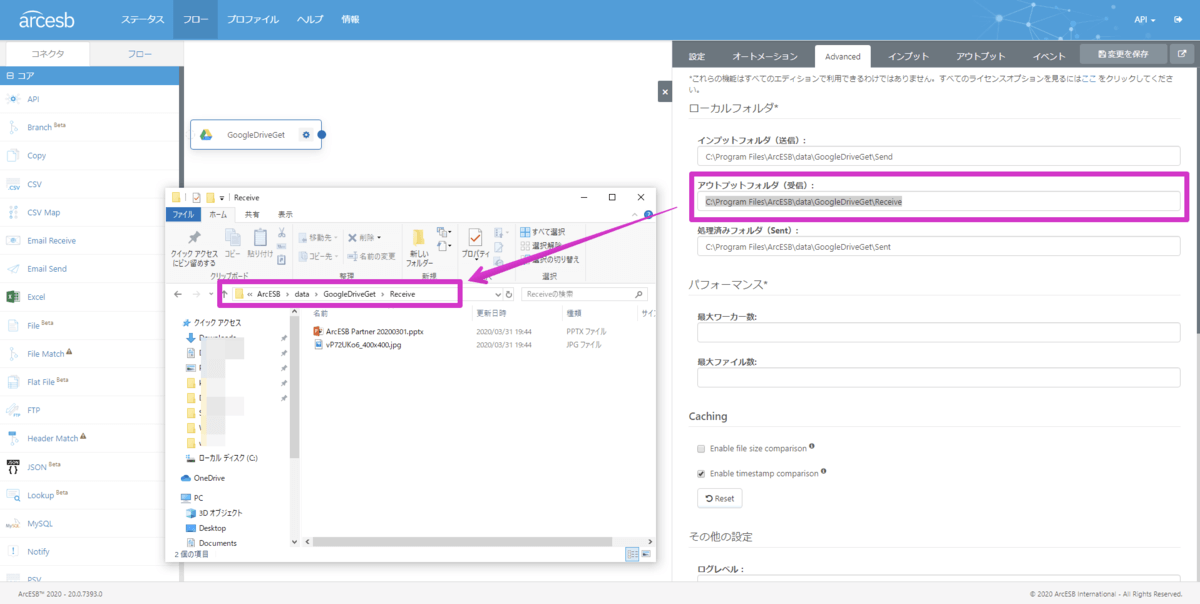Click the 変更を保存 save button
Viewport: 1200px width, 604px height.
pyautogui.click(x=1124, y=53)
